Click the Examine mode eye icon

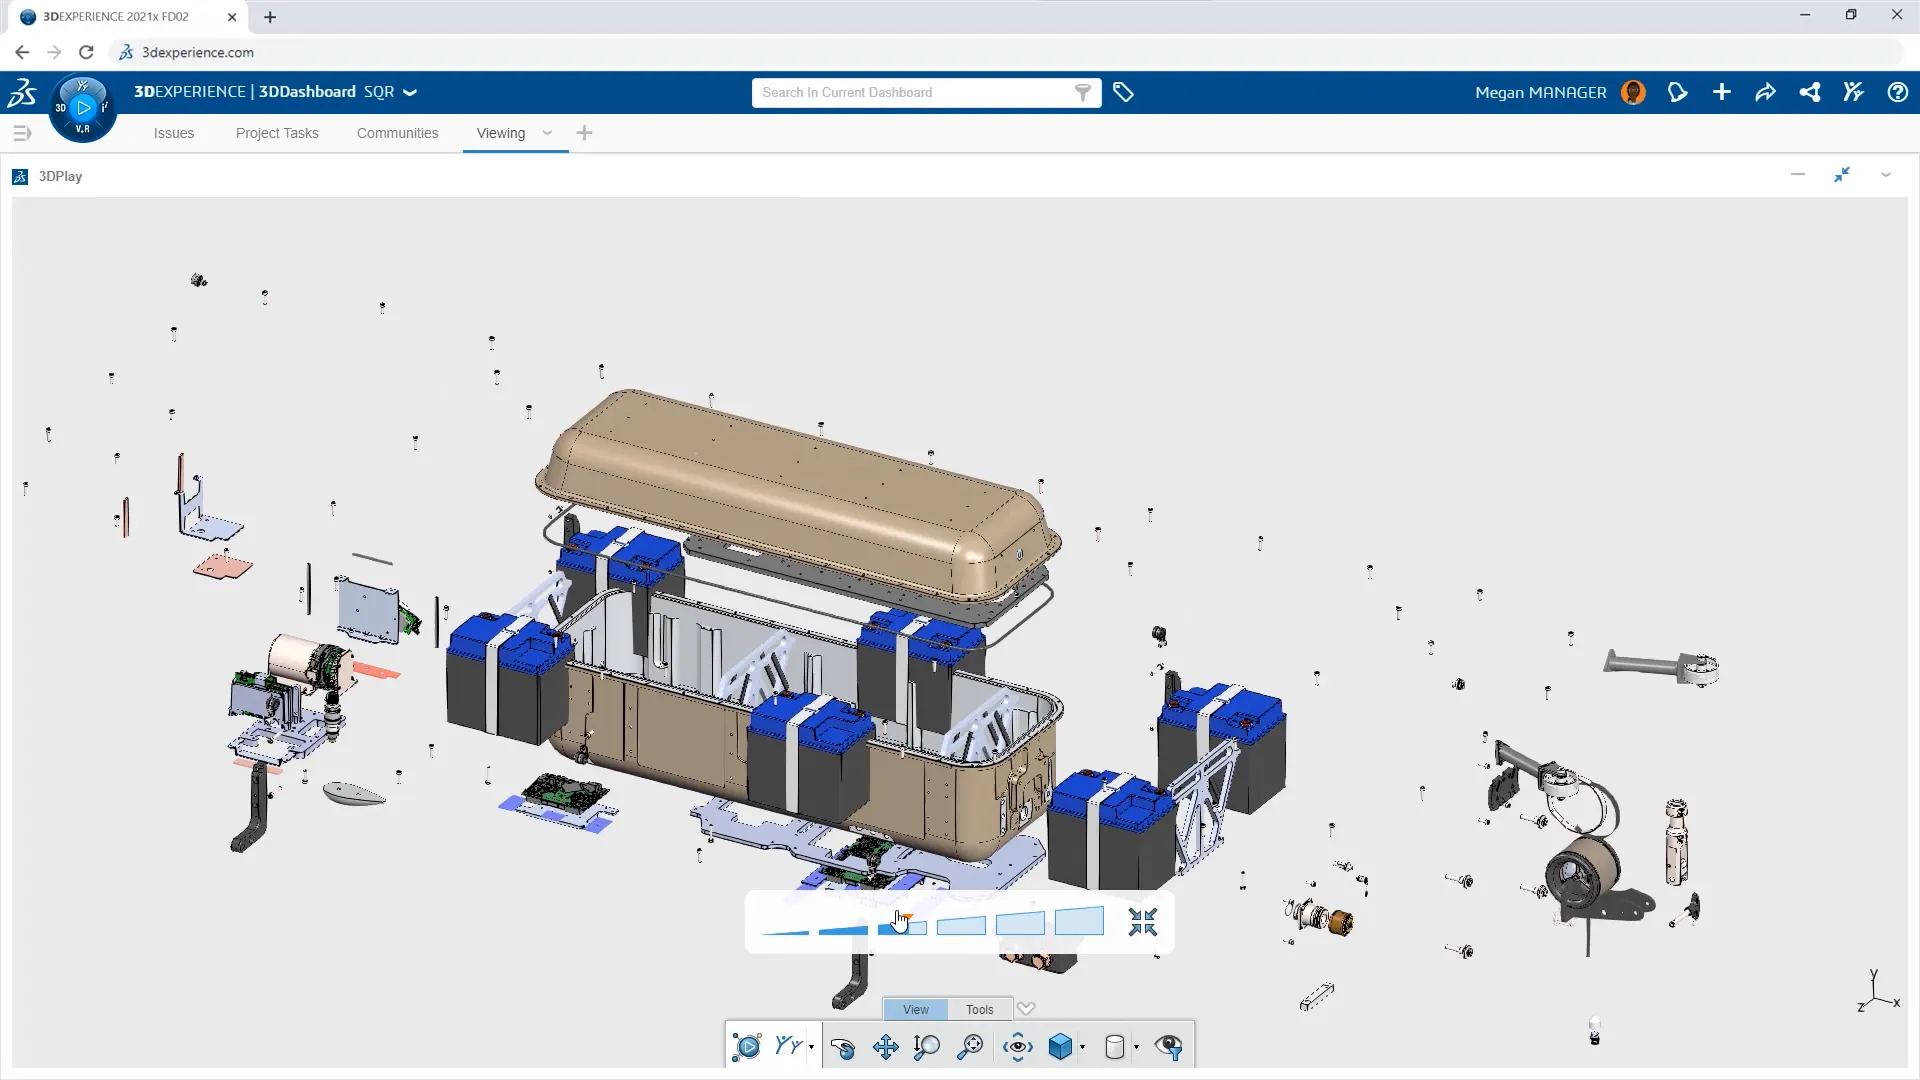[x=1017, y=1047]
